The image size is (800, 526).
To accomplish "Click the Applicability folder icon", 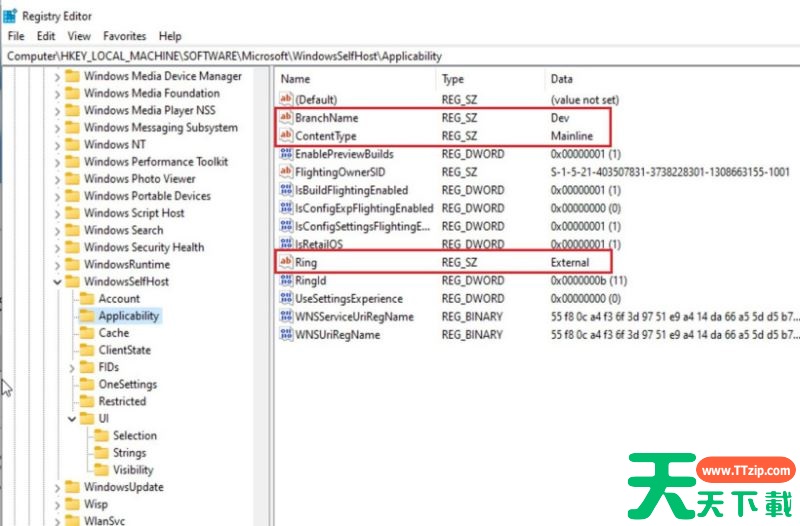I will (87, 316).
